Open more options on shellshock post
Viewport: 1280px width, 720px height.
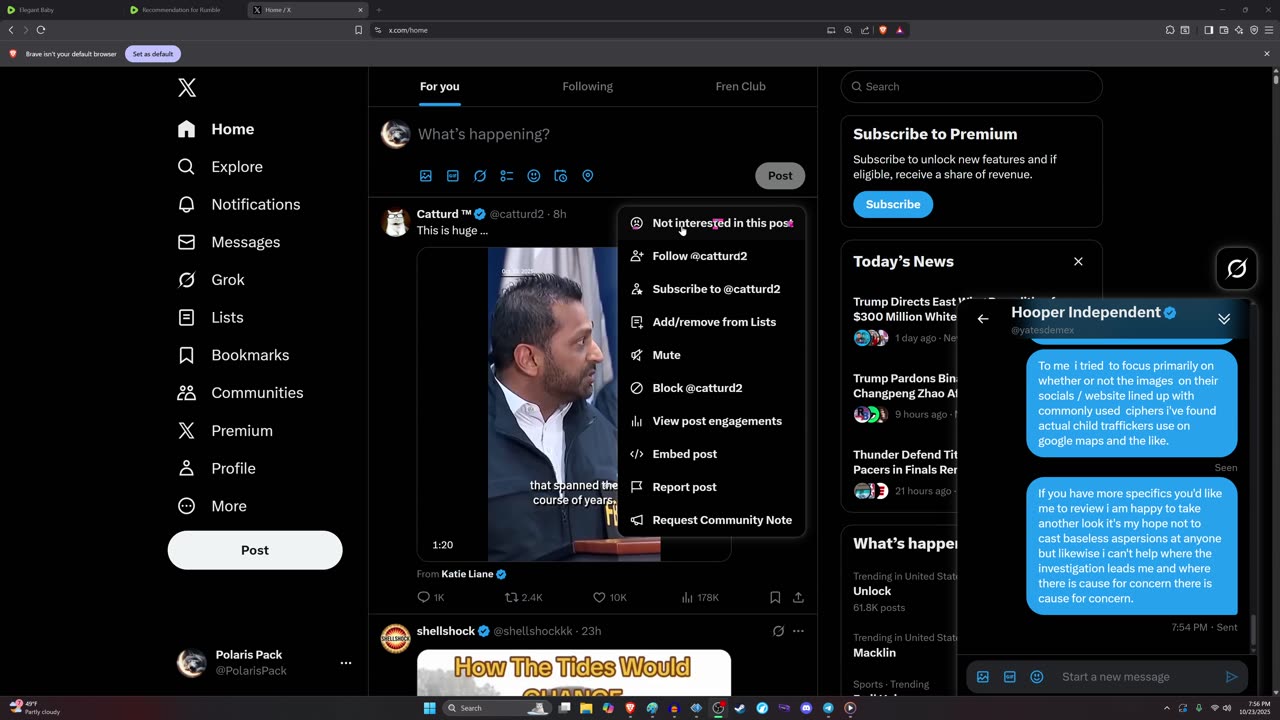coord(798,631)
